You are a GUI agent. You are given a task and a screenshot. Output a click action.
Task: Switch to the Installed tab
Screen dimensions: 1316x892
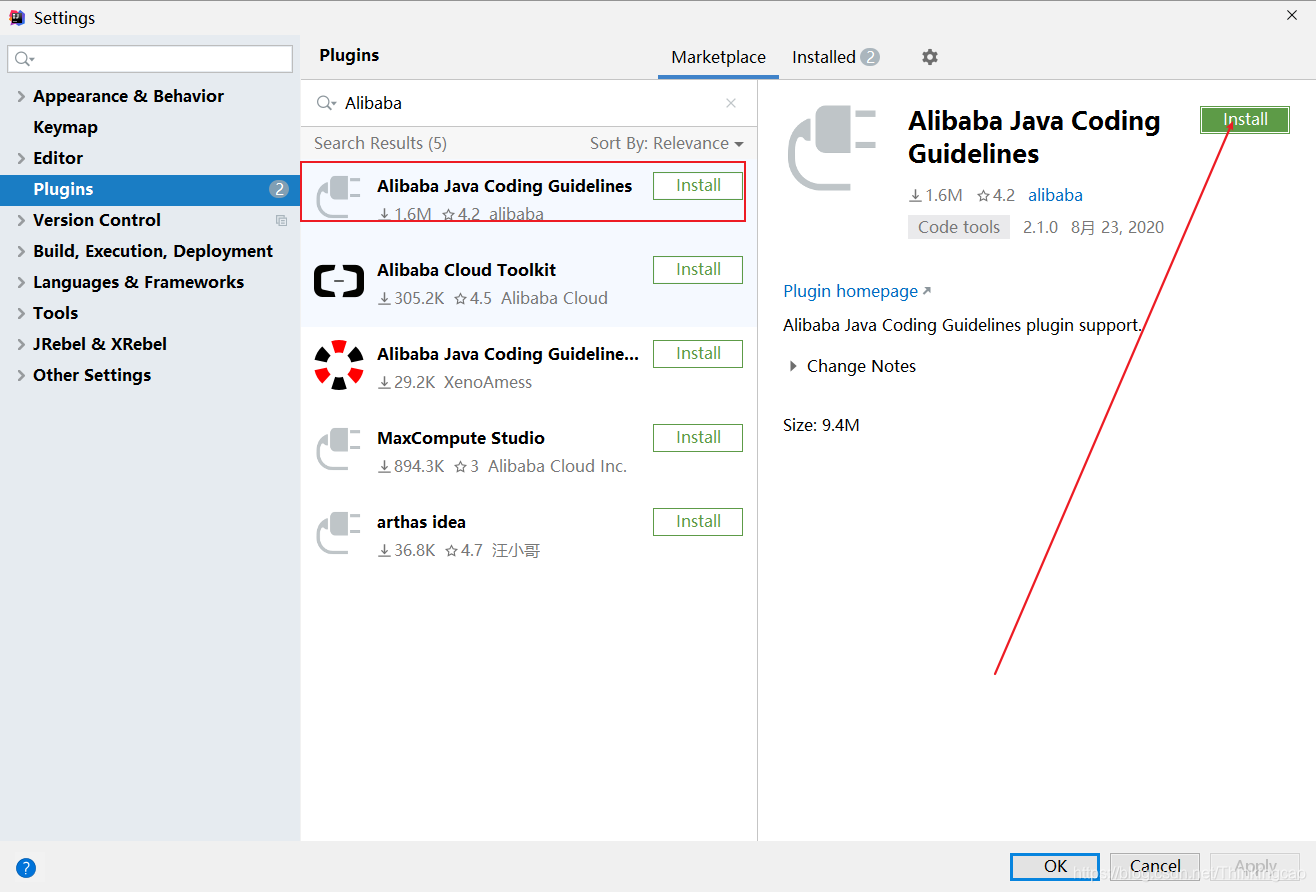(x=835, y=57)
